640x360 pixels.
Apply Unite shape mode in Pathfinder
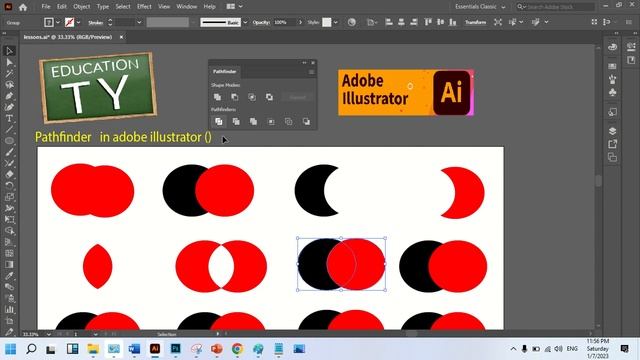click(x=217, y=97)
